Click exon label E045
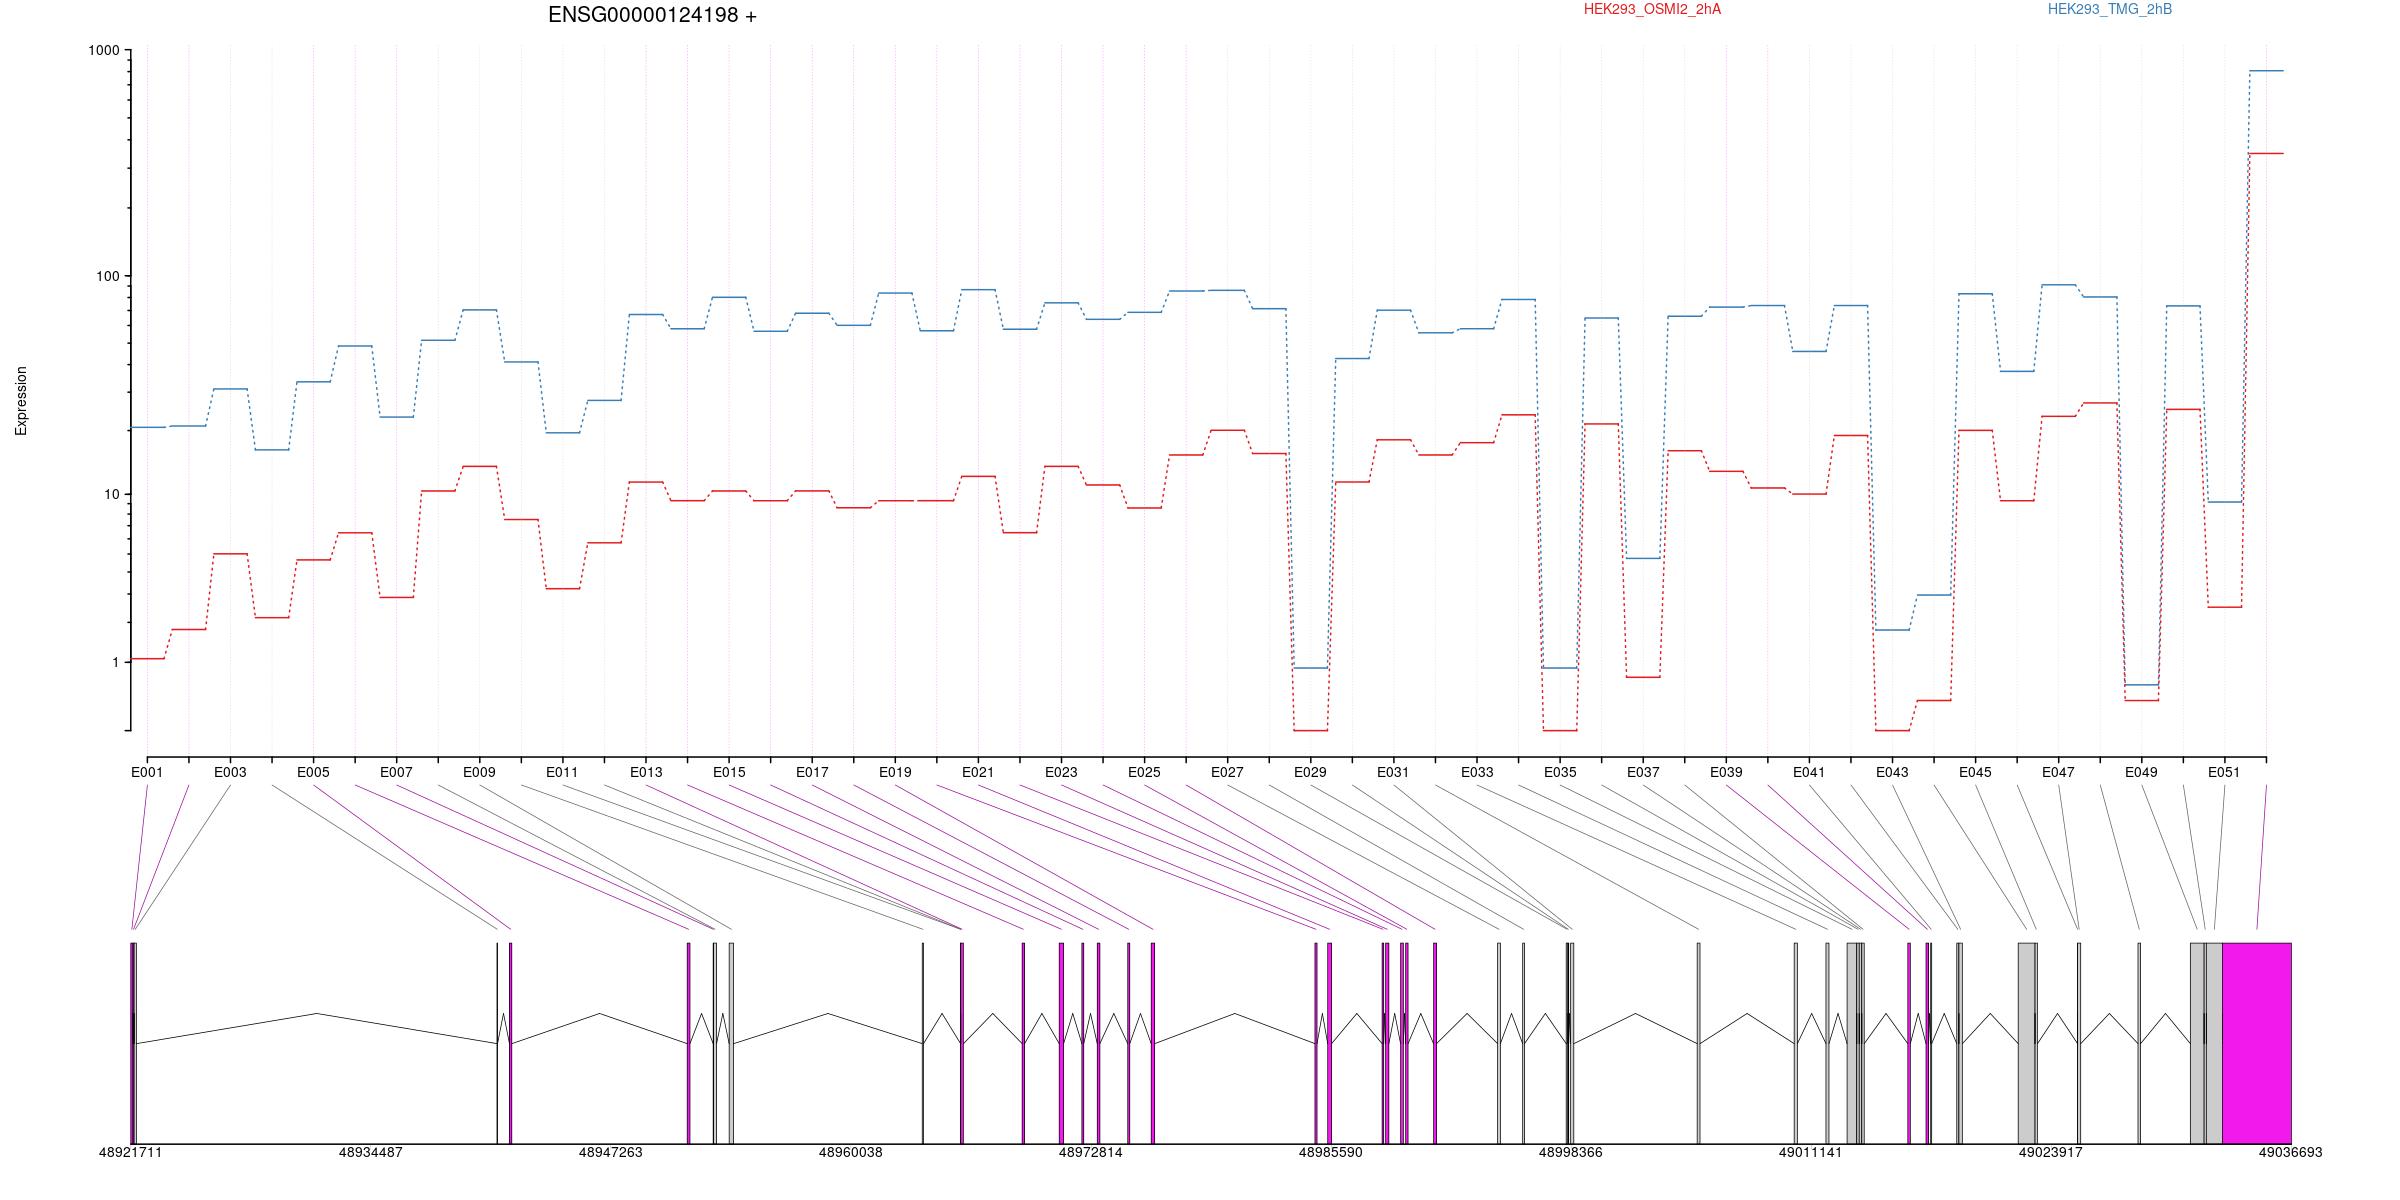Image resolution: width=2400 pixels, height=1200 pixels. pos(1975,772)
